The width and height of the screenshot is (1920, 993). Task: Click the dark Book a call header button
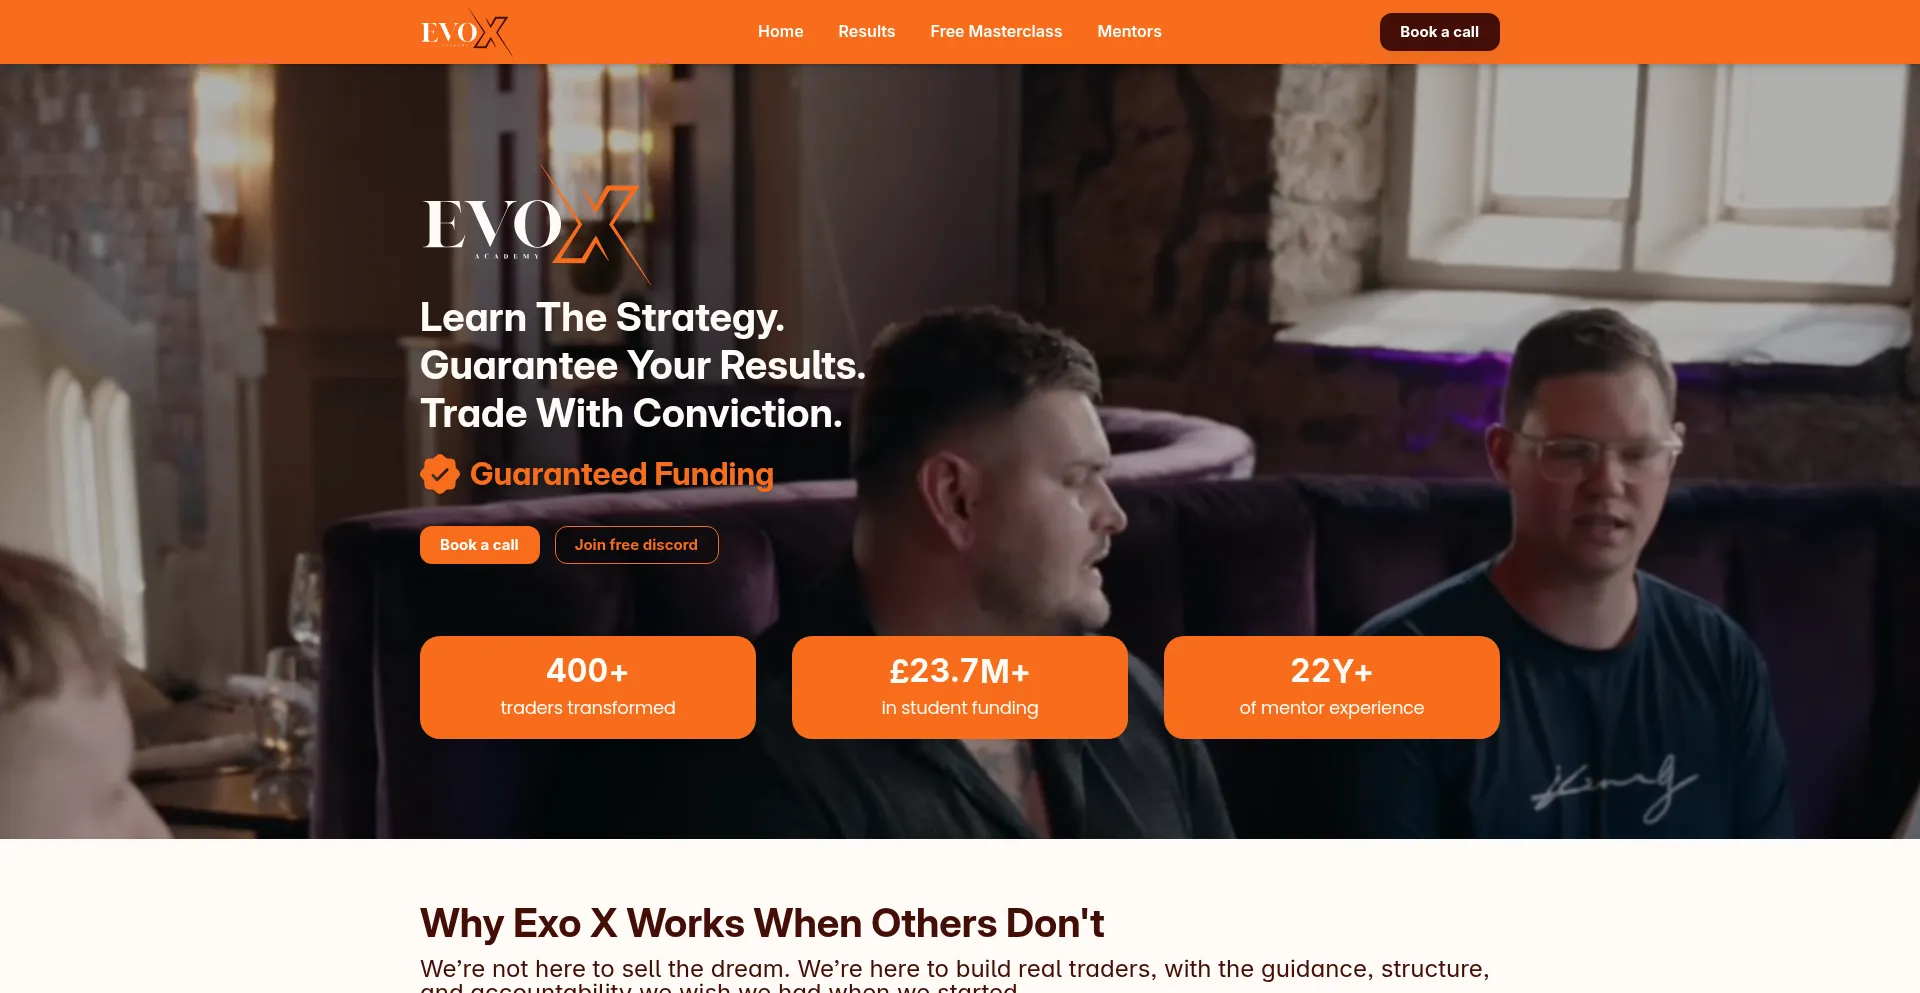[x=1439, y=32]
